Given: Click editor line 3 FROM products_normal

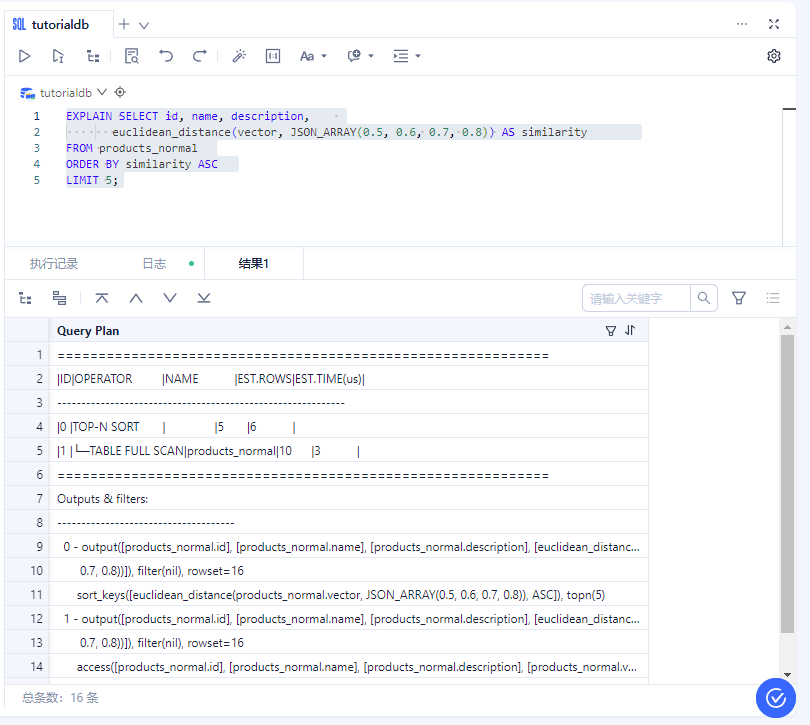Looking at the screenshot, I should point(132,148).
